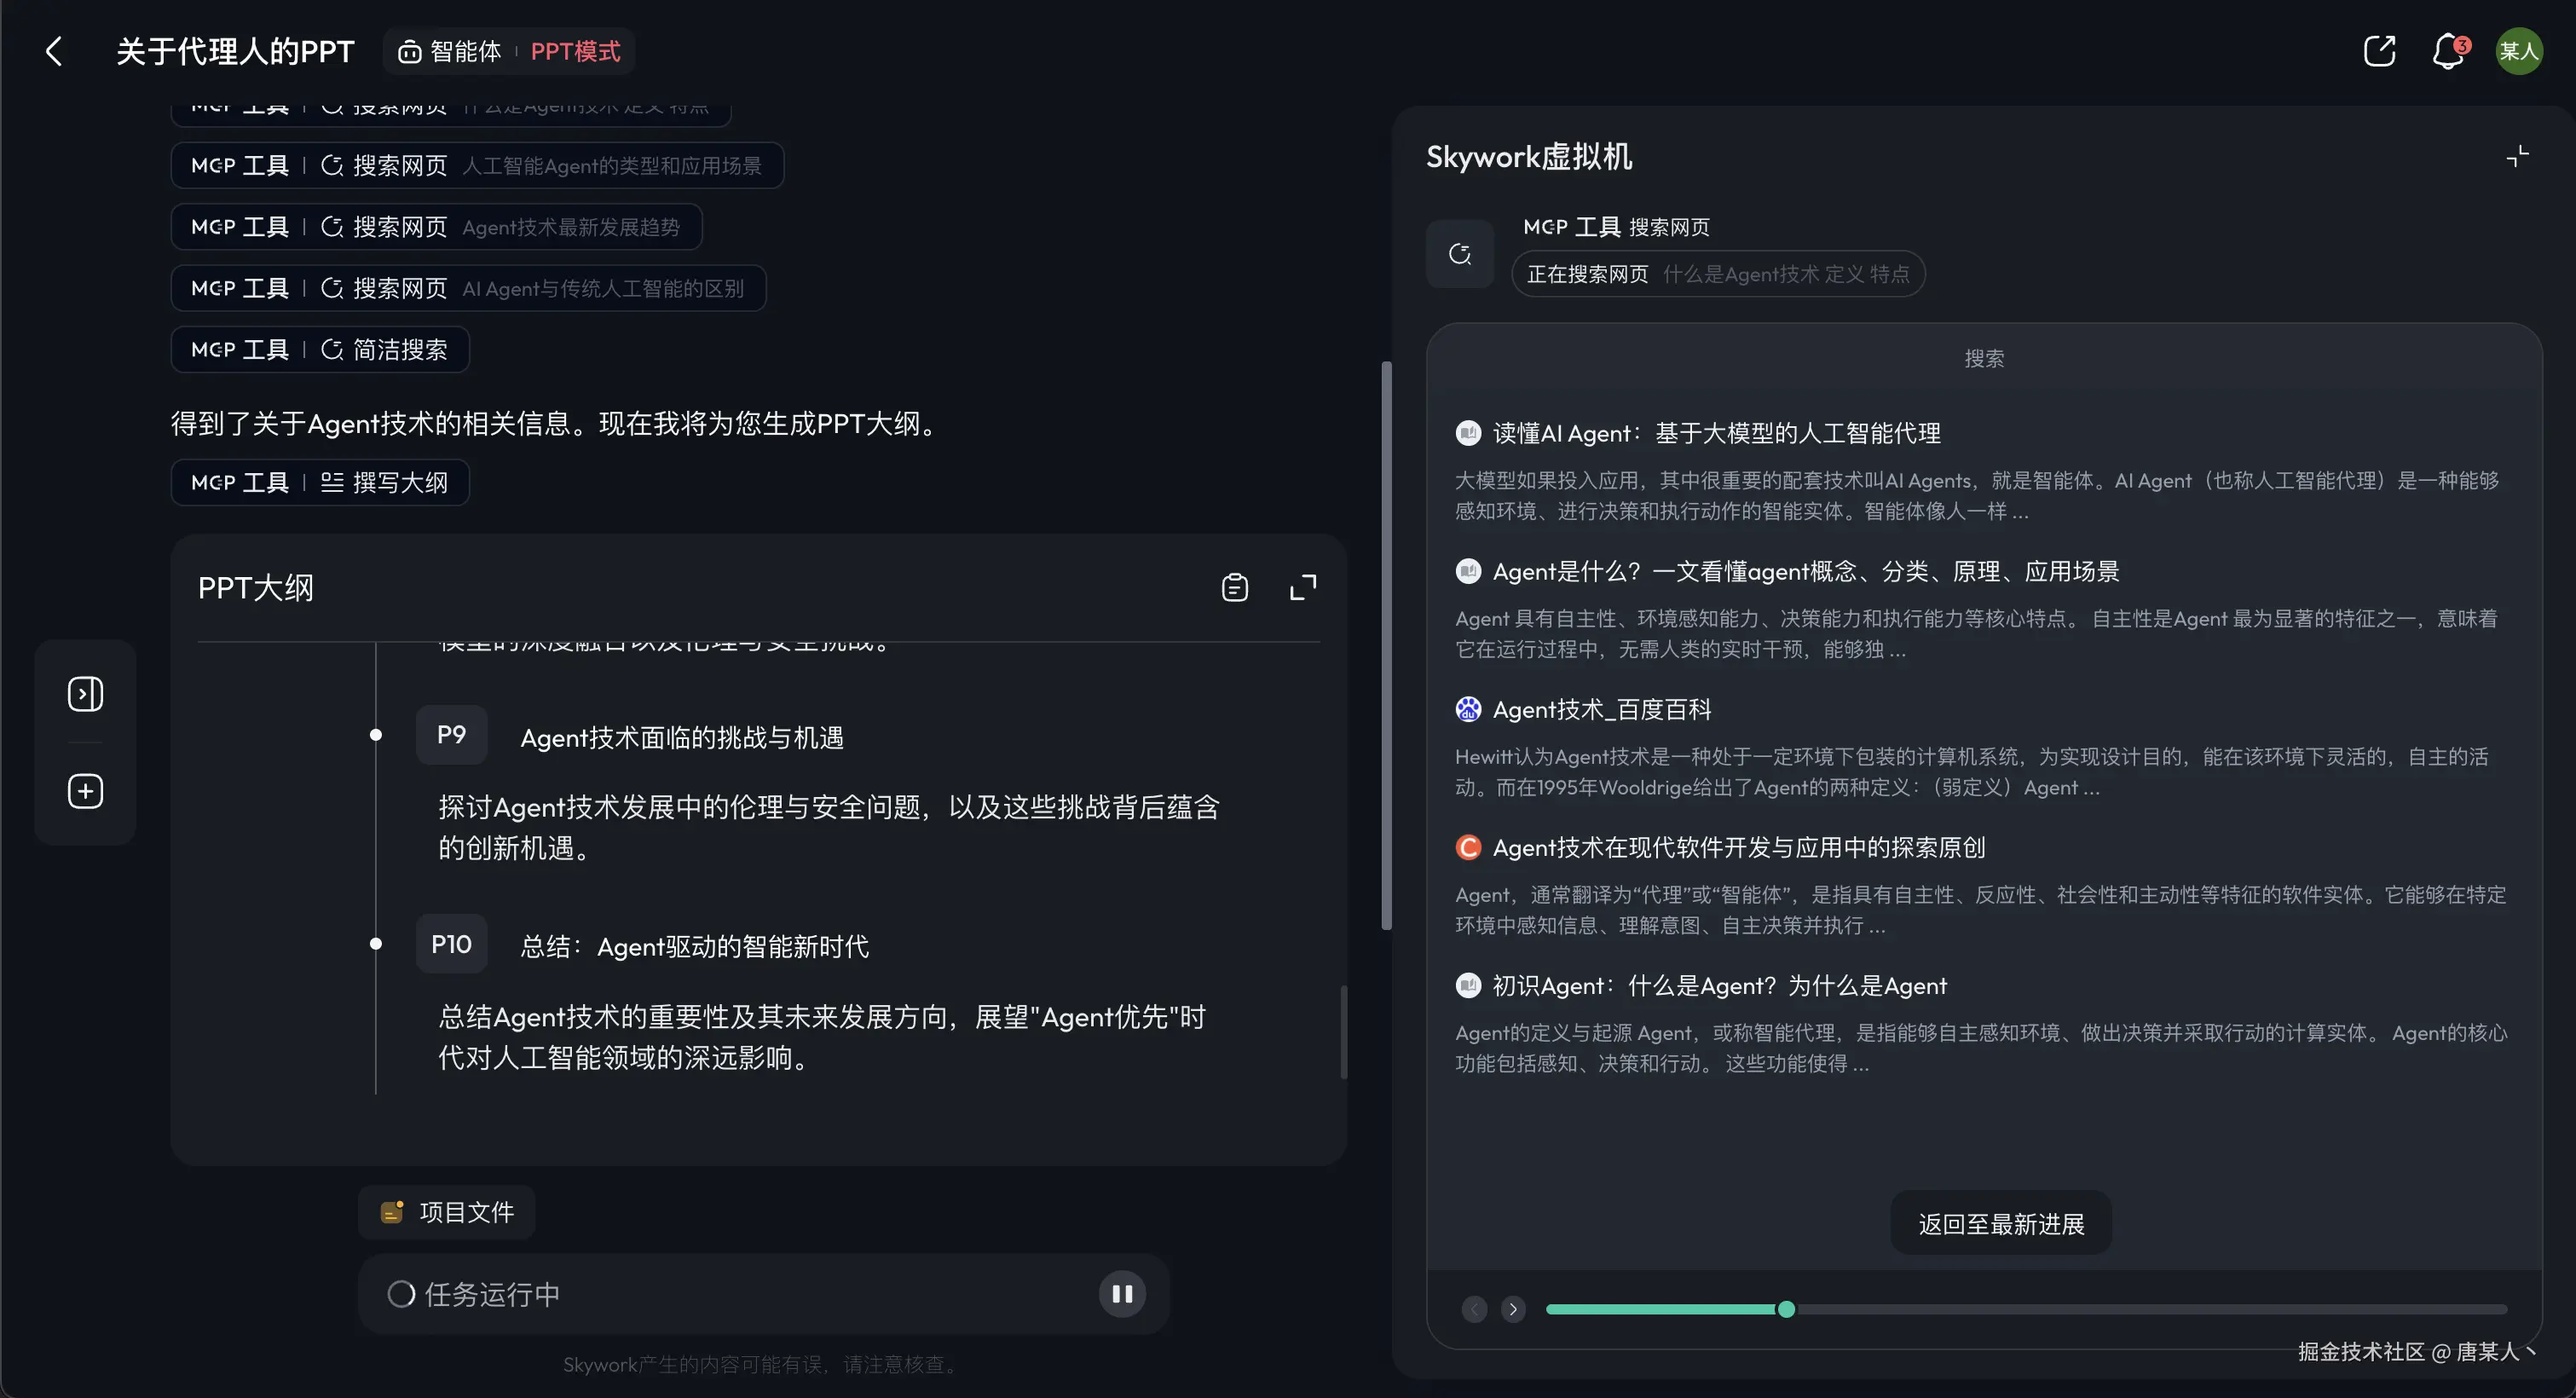The height and width of the screenshot is (1398, 2576).
Task: Expand the 简洁搜索 MCP tool step
Action: tap(320, 350)
